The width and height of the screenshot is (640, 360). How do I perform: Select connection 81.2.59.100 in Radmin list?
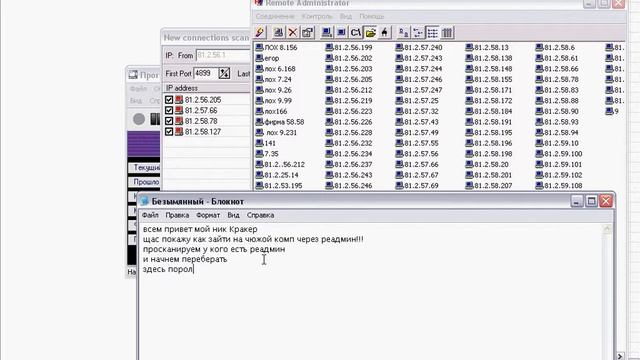pos(559,153)
